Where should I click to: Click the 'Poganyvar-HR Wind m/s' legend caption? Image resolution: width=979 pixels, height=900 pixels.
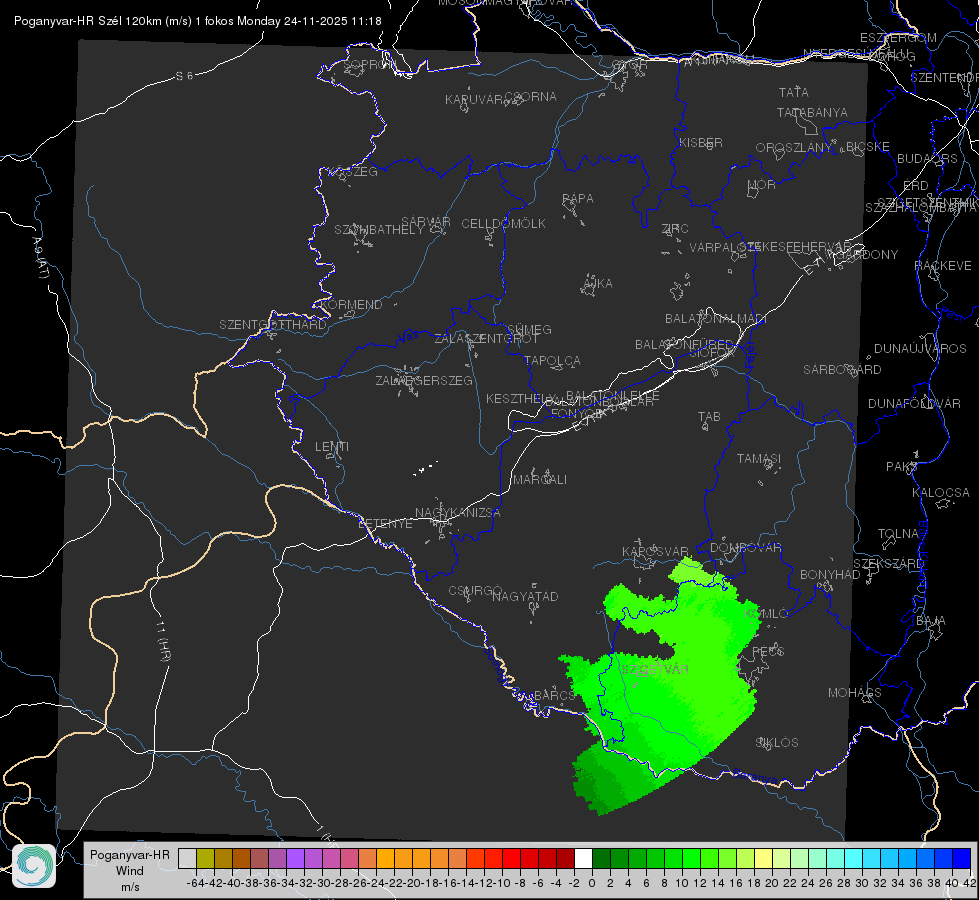click(130, 871)
